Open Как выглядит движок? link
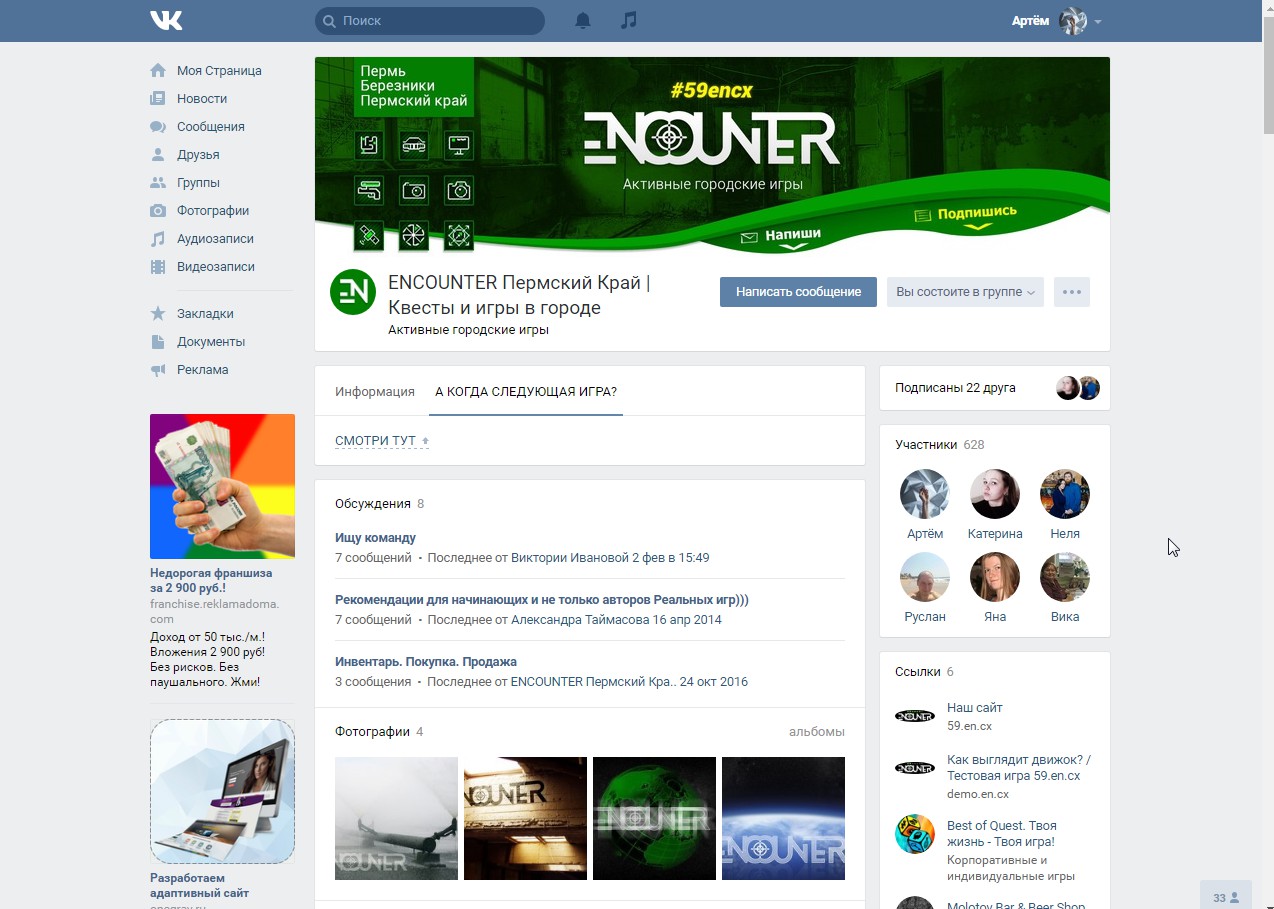This screenshot has width=1274, height=909. tap(1019, 768)
